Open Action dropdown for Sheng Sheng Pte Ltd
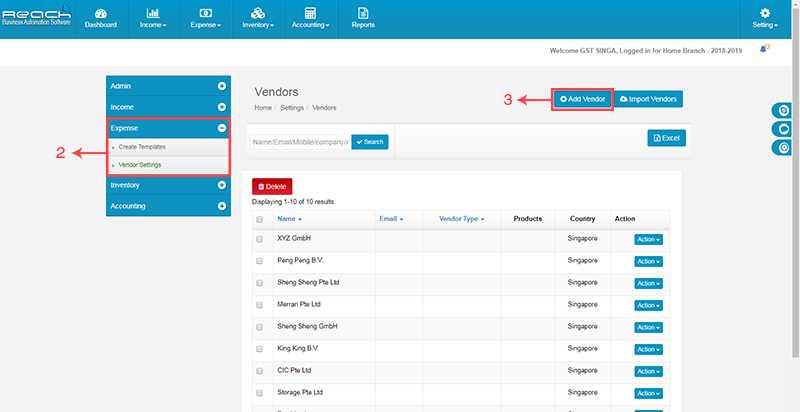This screenshot has height=412, width=800. pyautogui.click(x=648, y=284)
